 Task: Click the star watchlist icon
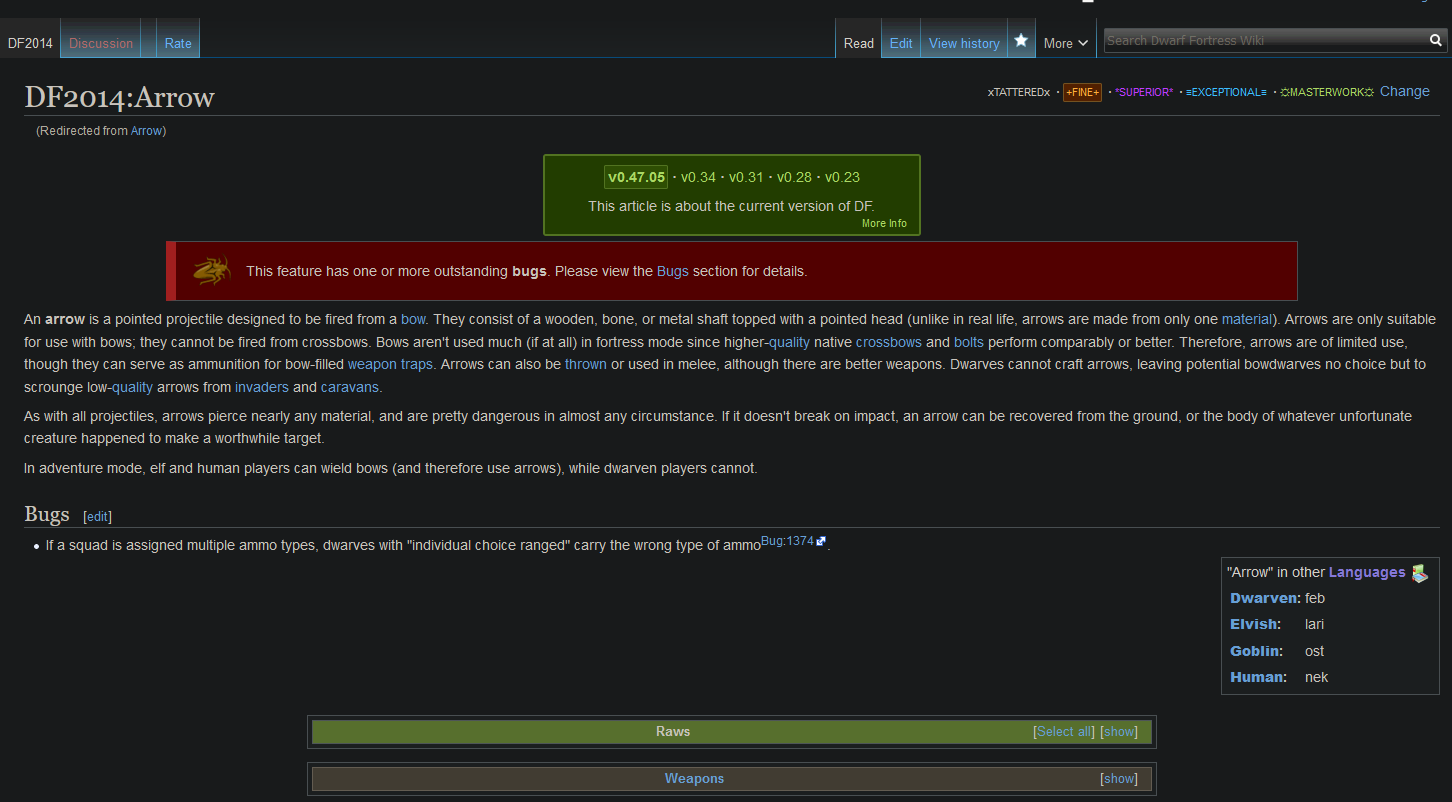[x=1021, y=41]
